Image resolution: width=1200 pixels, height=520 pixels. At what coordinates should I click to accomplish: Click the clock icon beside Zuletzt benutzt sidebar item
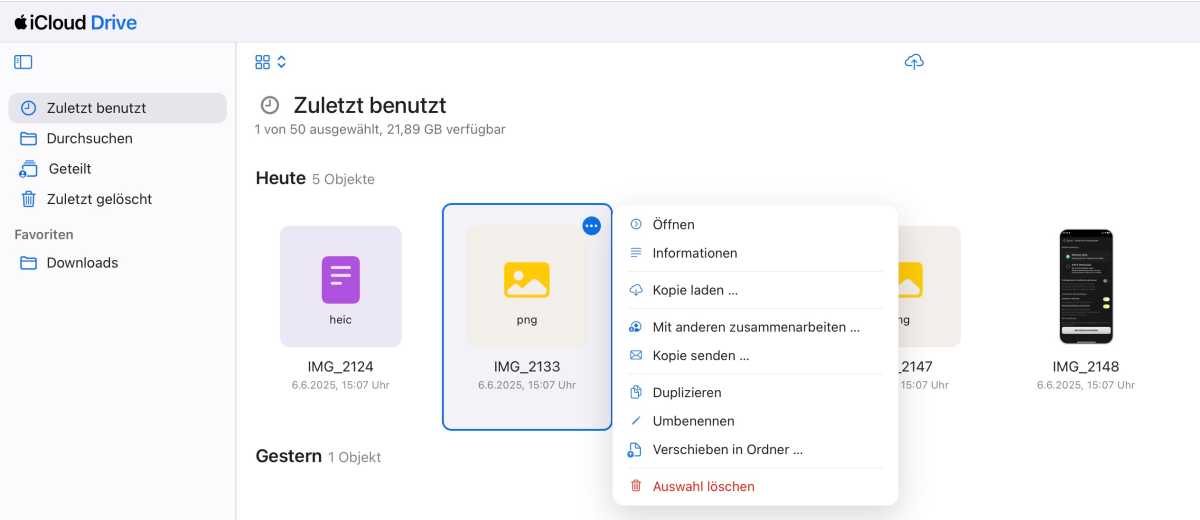28,108
